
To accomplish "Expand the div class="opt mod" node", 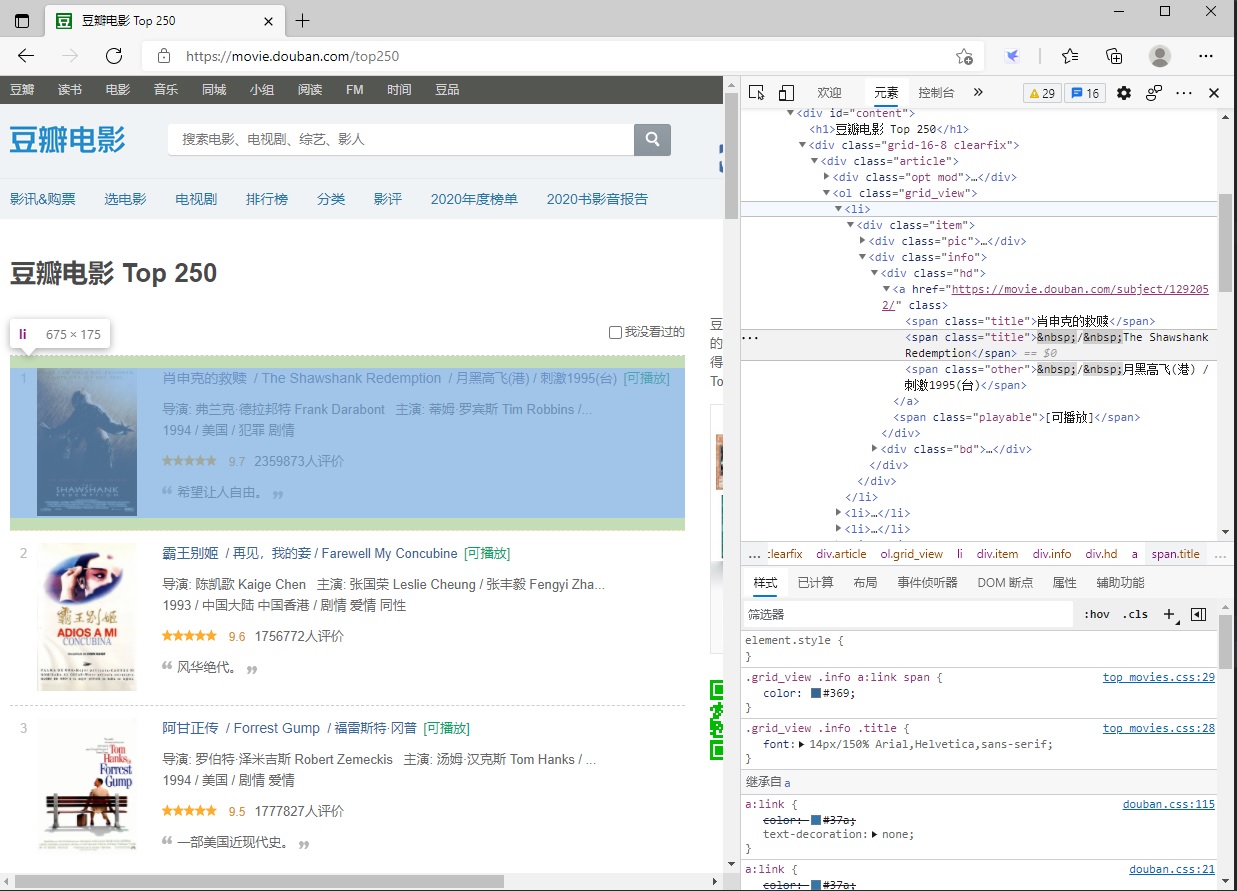I will click(x=826, y=177).
